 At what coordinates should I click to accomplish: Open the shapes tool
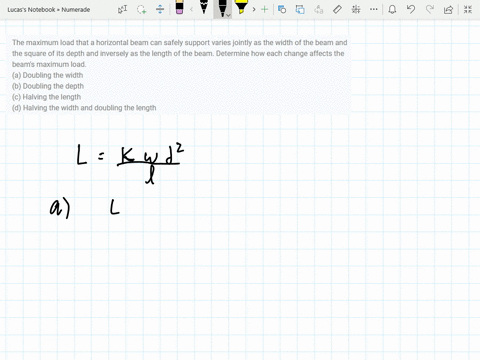tap(282, 9)
